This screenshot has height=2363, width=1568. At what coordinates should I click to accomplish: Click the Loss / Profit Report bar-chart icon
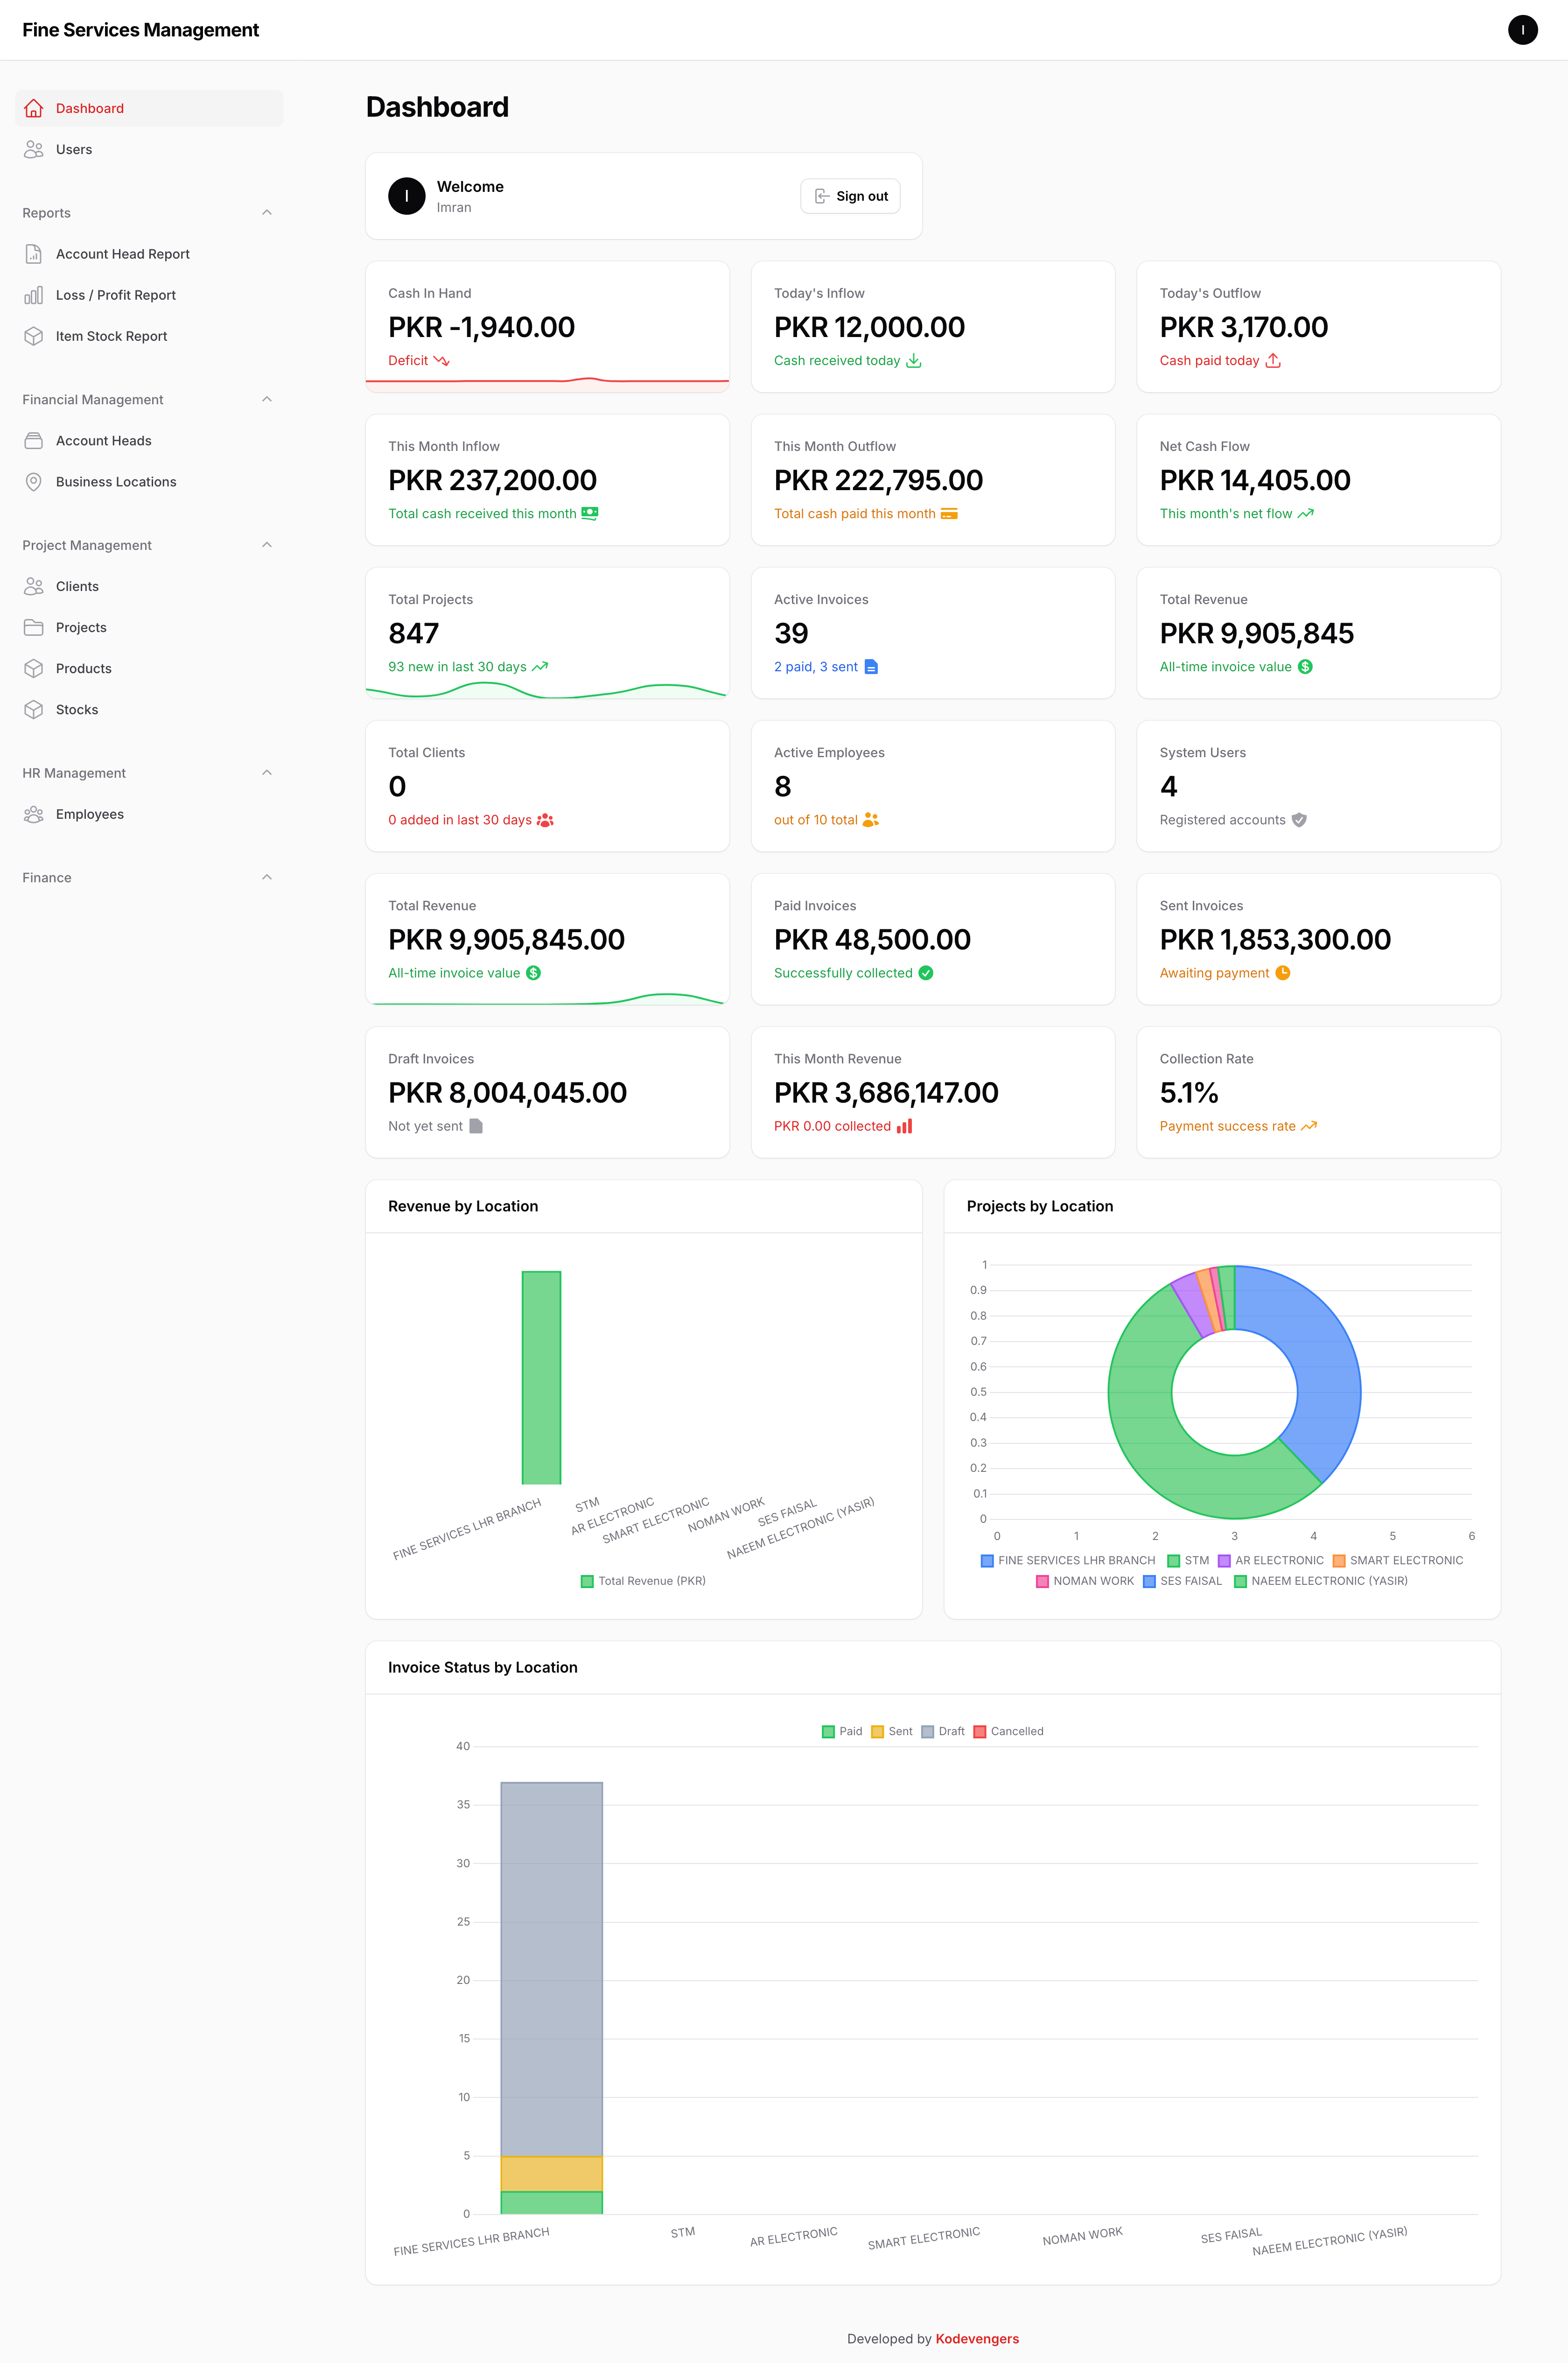click(33, 295)
